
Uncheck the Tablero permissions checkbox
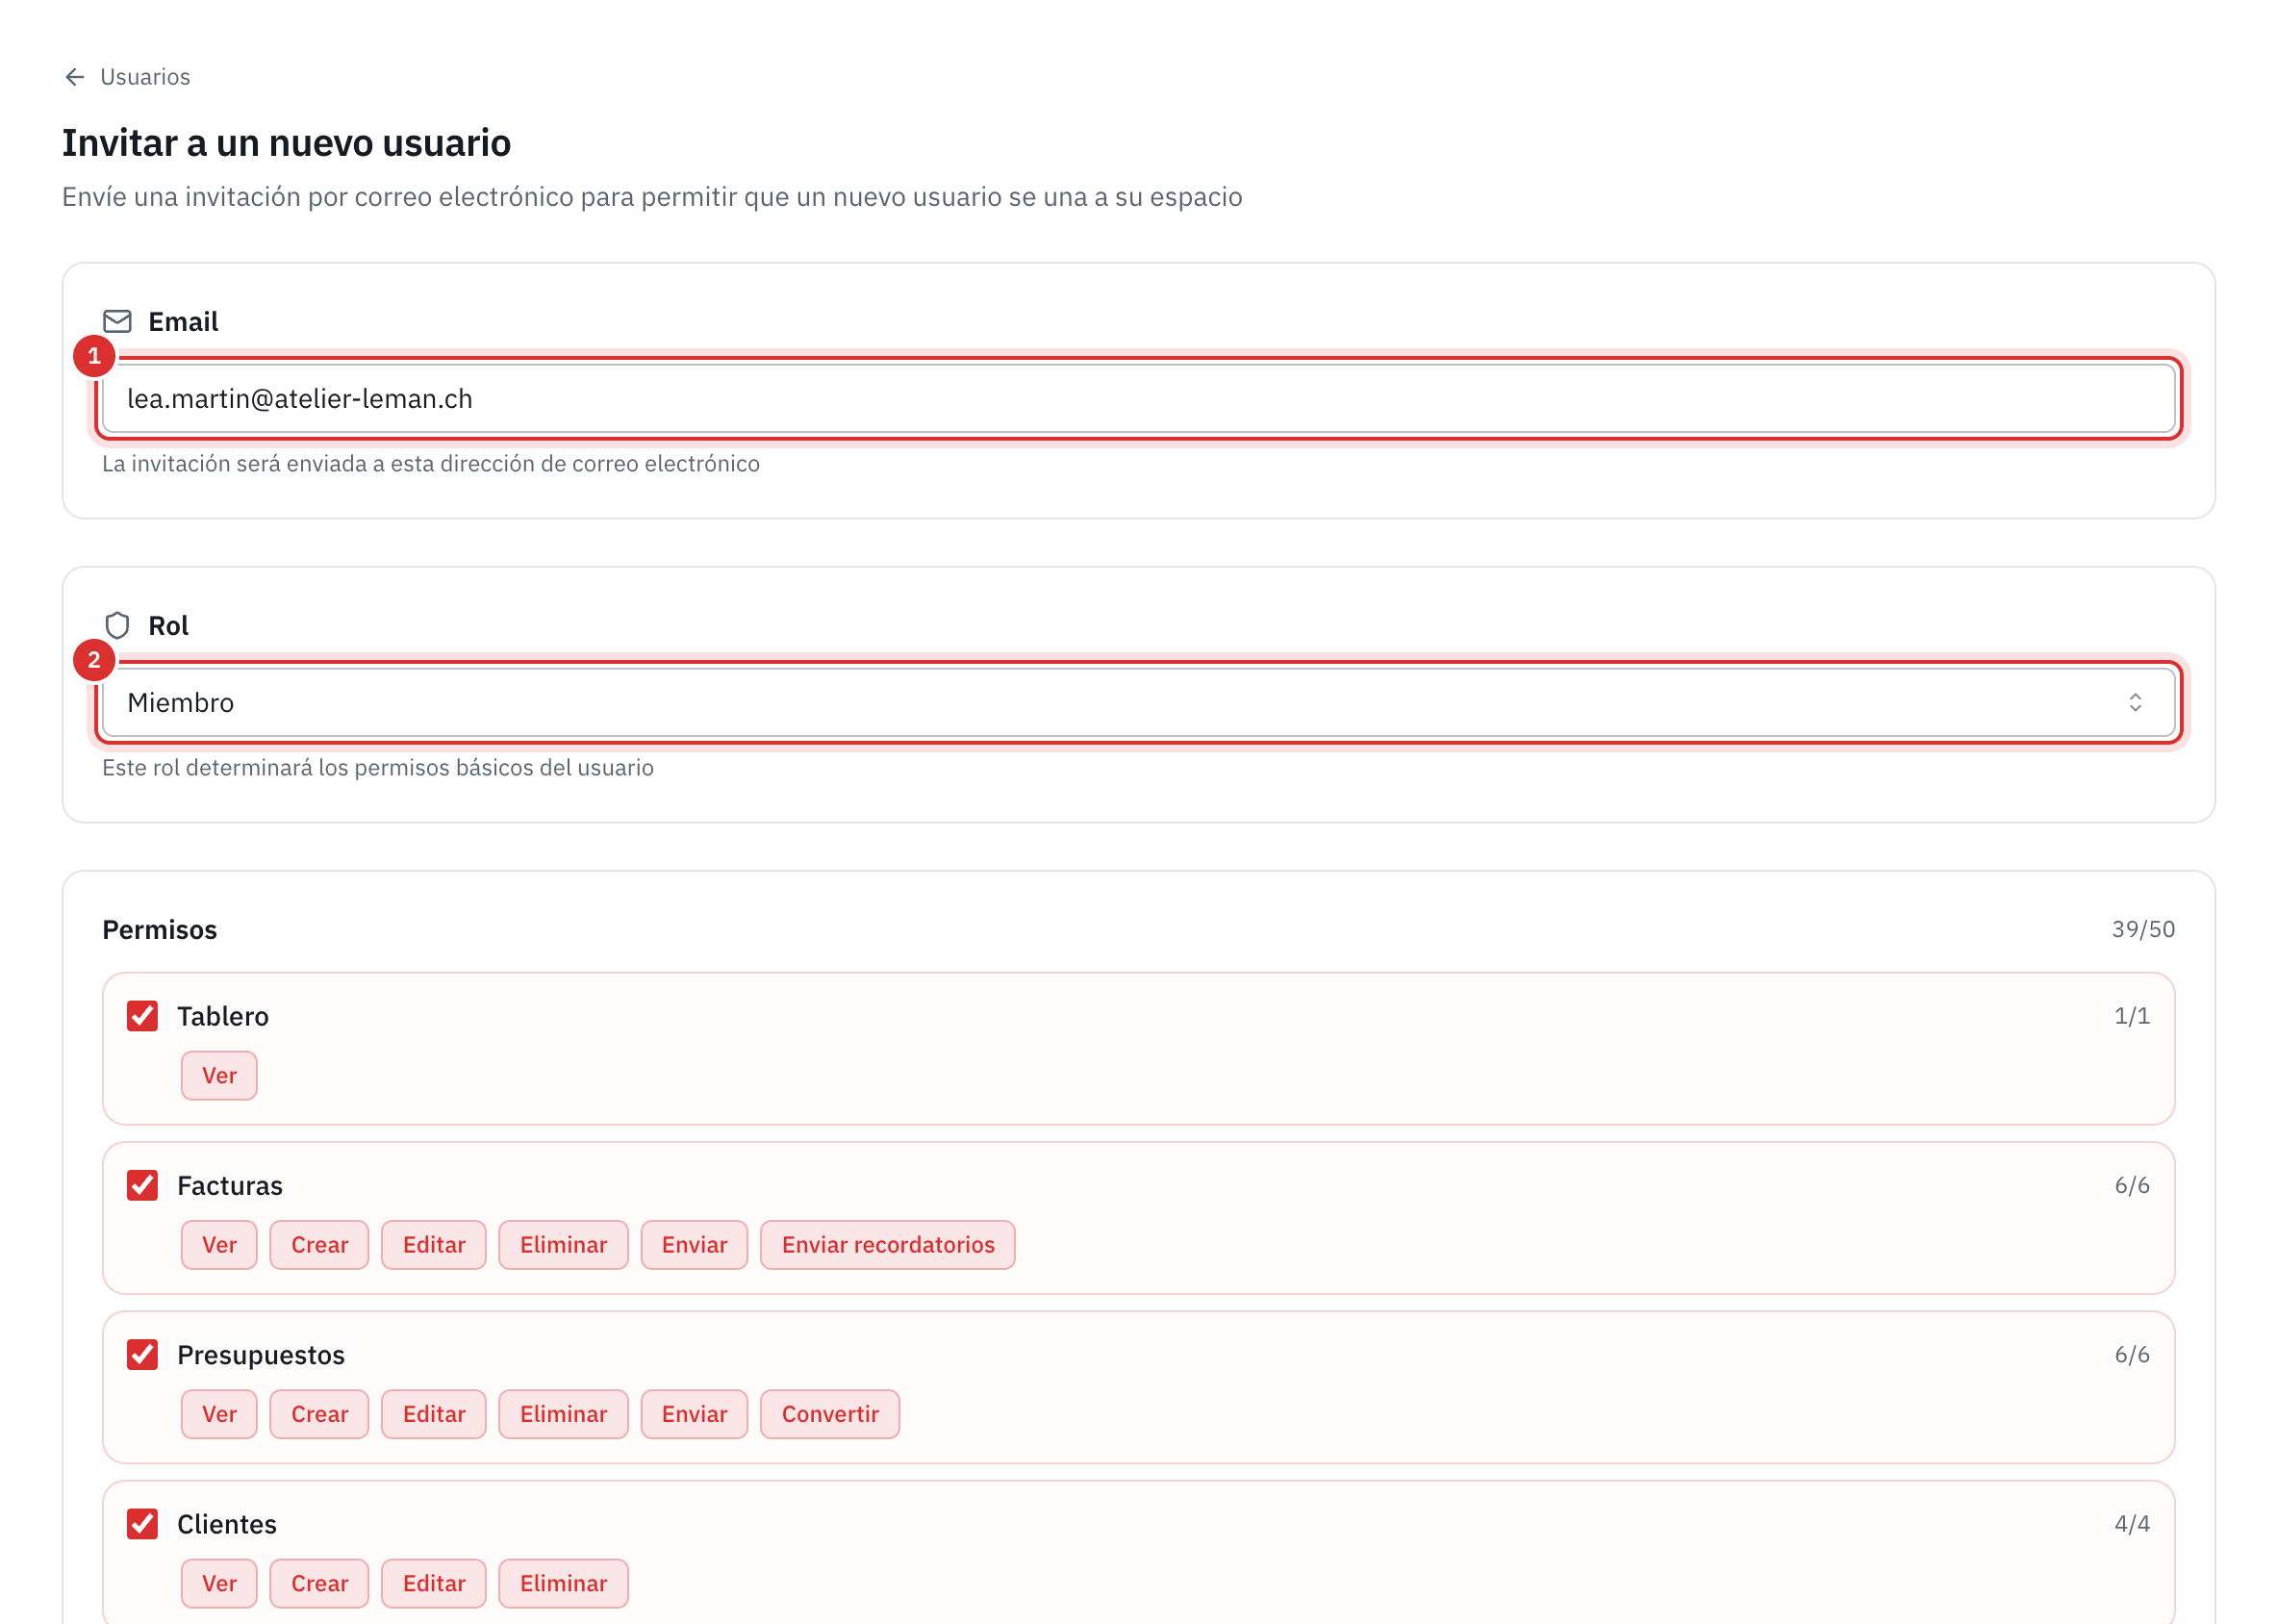[142, 1016]
